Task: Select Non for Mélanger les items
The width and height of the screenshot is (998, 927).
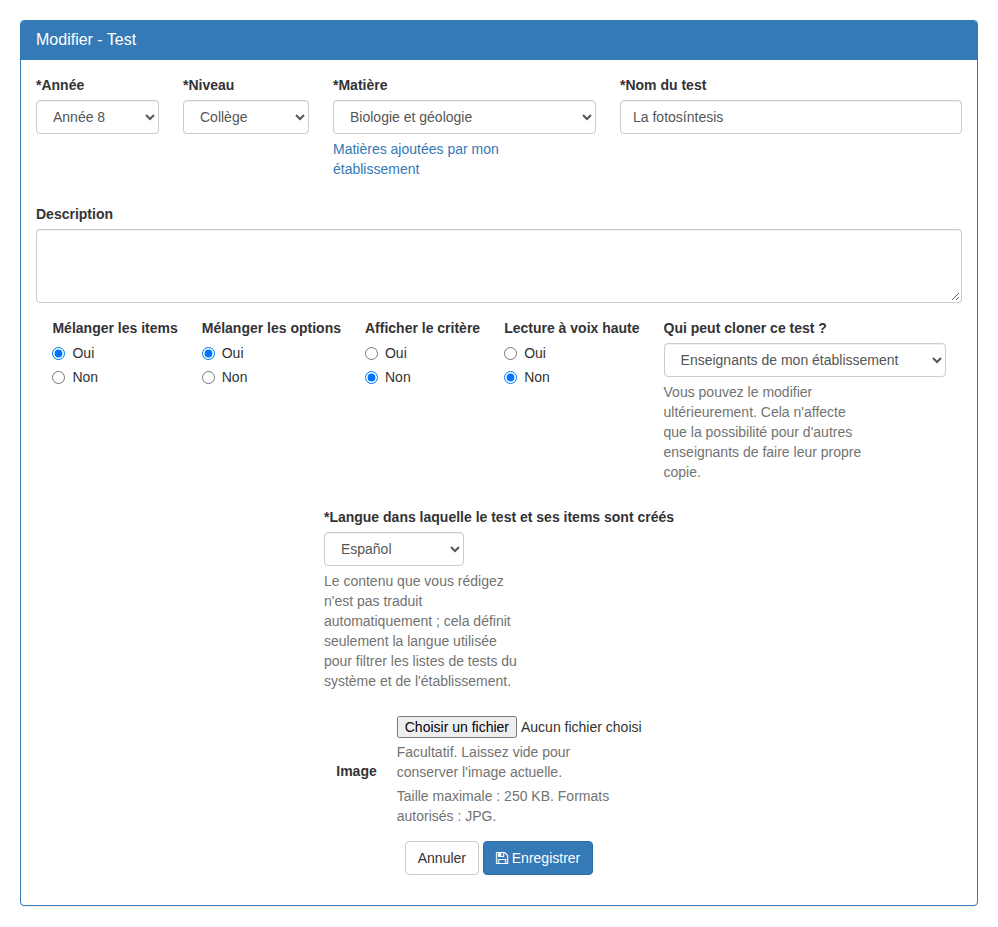Action: coord(59,378)
